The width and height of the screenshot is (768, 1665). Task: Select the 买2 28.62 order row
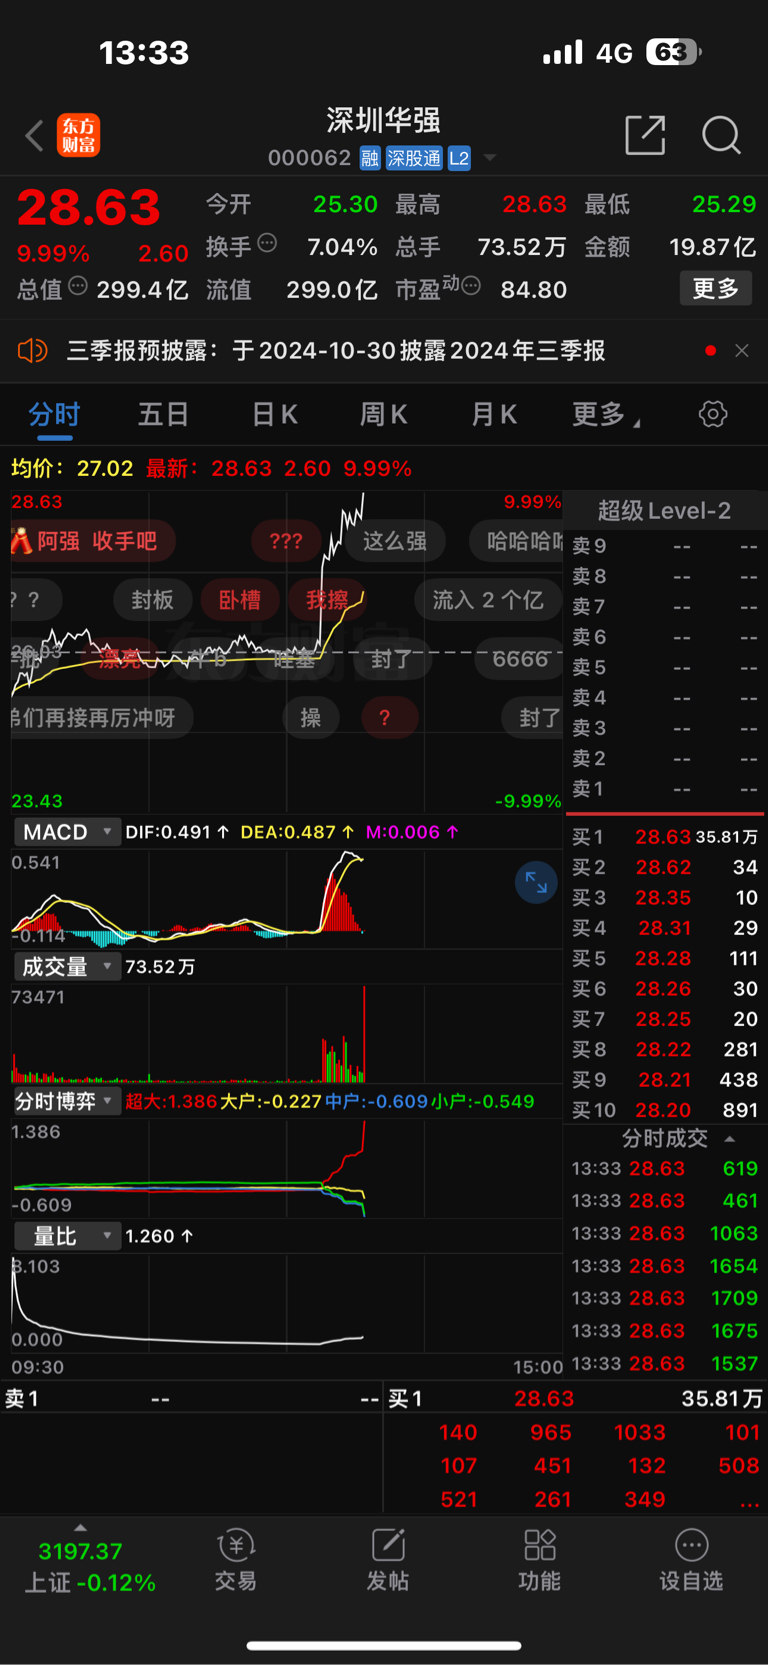(665, 867)
